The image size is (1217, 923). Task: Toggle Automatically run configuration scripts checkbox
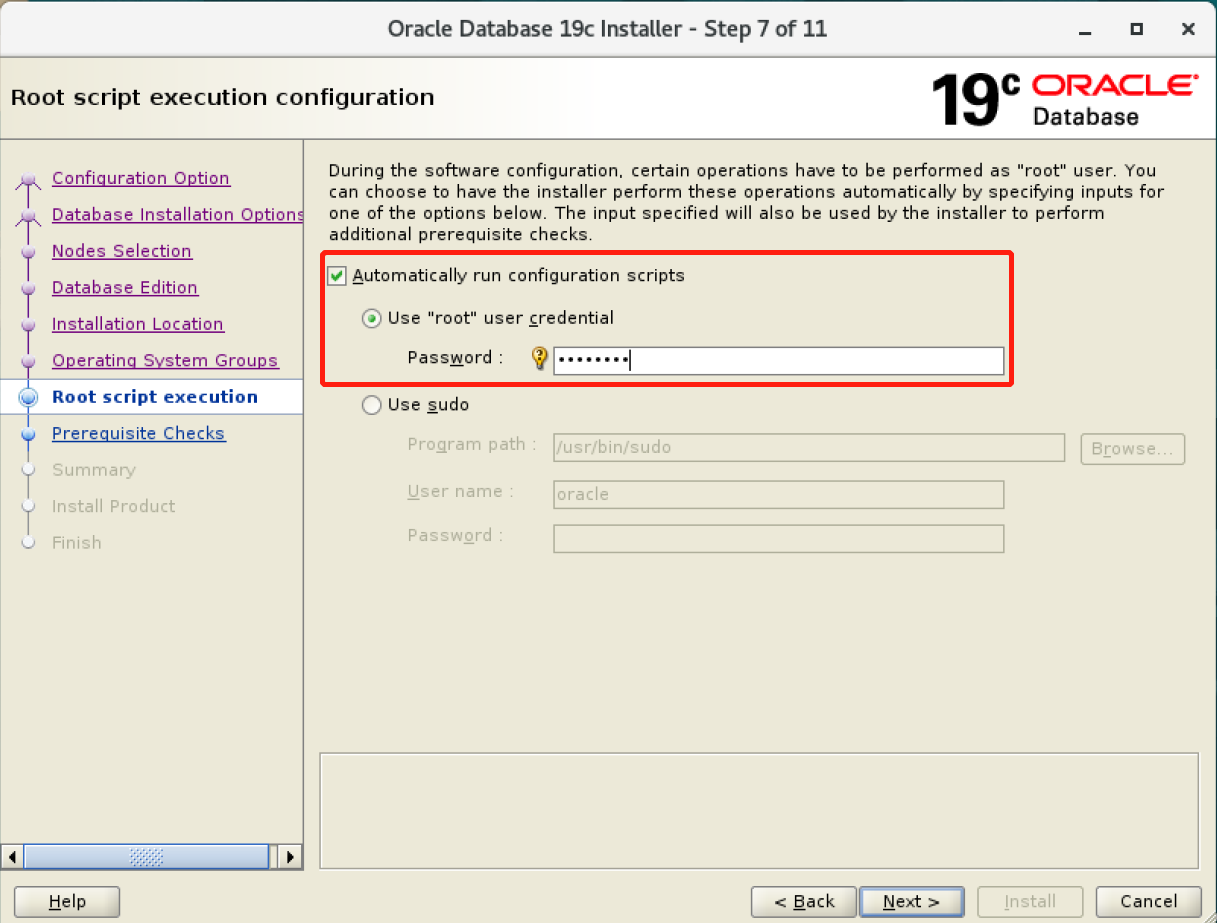point(337,275)
